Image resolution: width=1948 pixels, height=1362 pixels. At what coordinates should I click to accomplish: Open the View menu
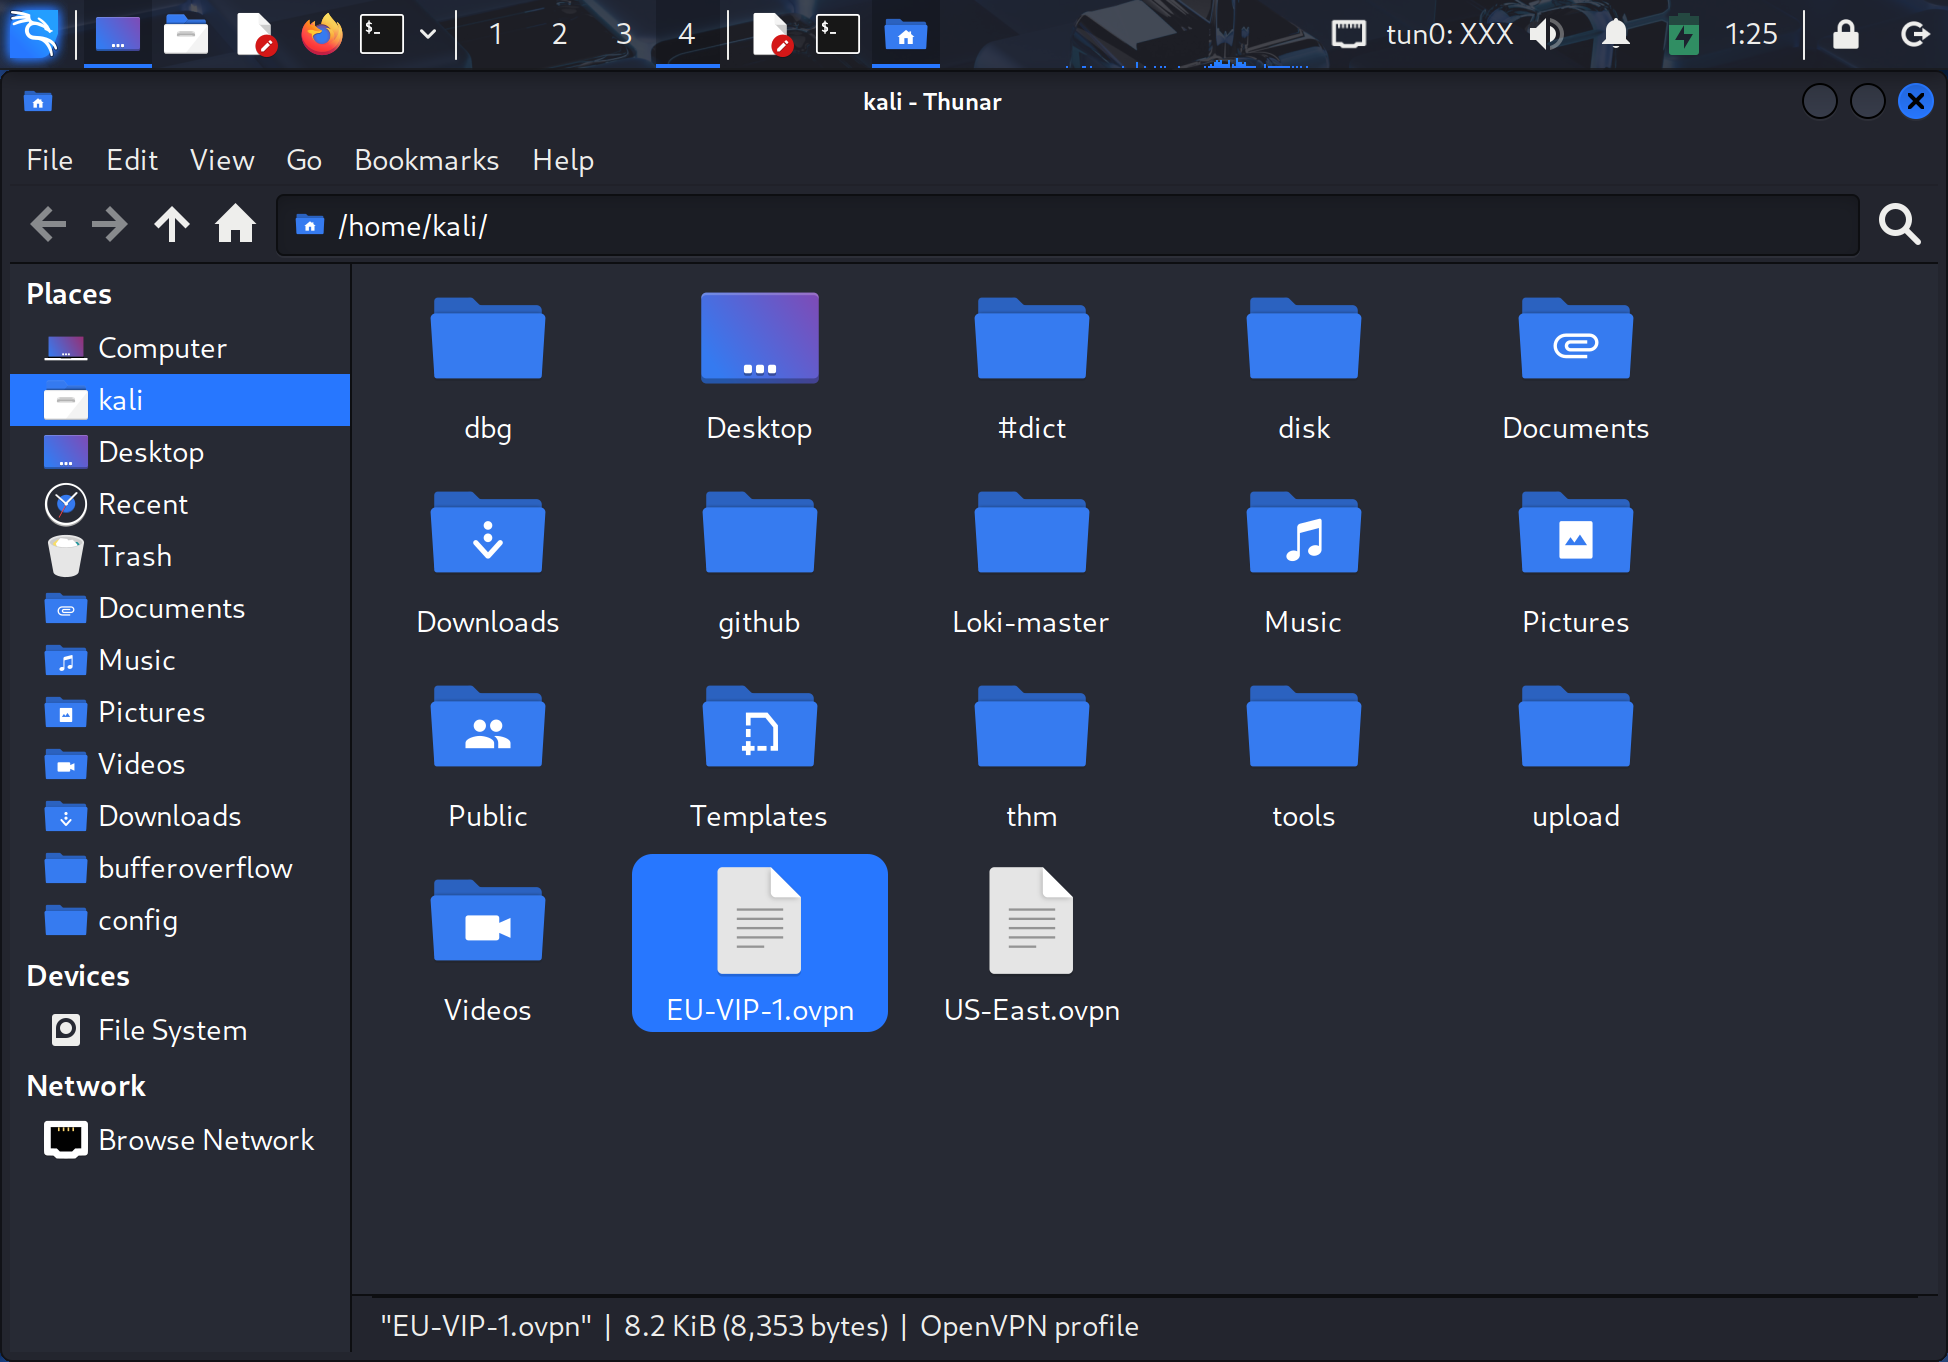point(222,160)
